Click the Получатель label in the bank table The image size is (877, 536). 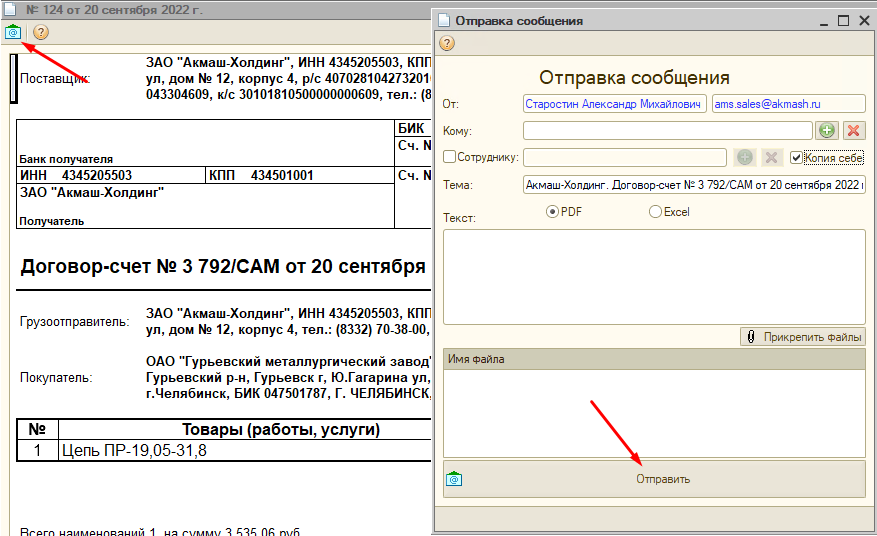(x=51, y=221)
